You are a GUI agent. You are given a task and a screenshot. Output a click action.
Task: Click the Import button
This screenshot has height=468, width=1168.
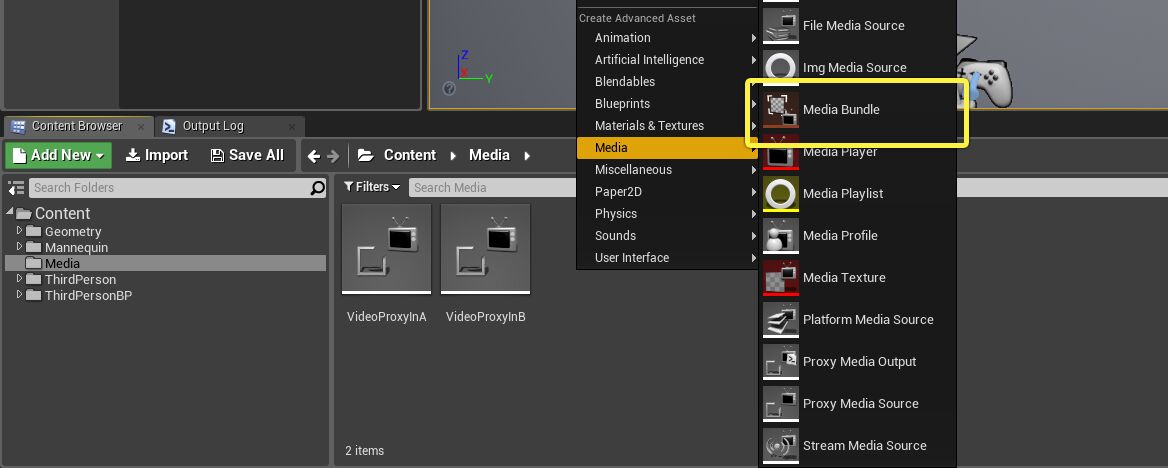pos(156,155)
